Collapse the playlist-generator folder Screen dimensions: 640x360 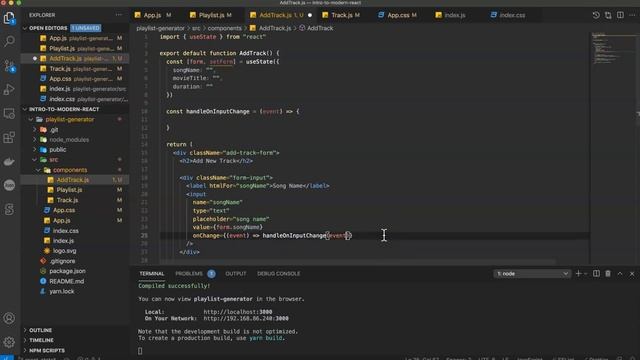coord(31,120)
